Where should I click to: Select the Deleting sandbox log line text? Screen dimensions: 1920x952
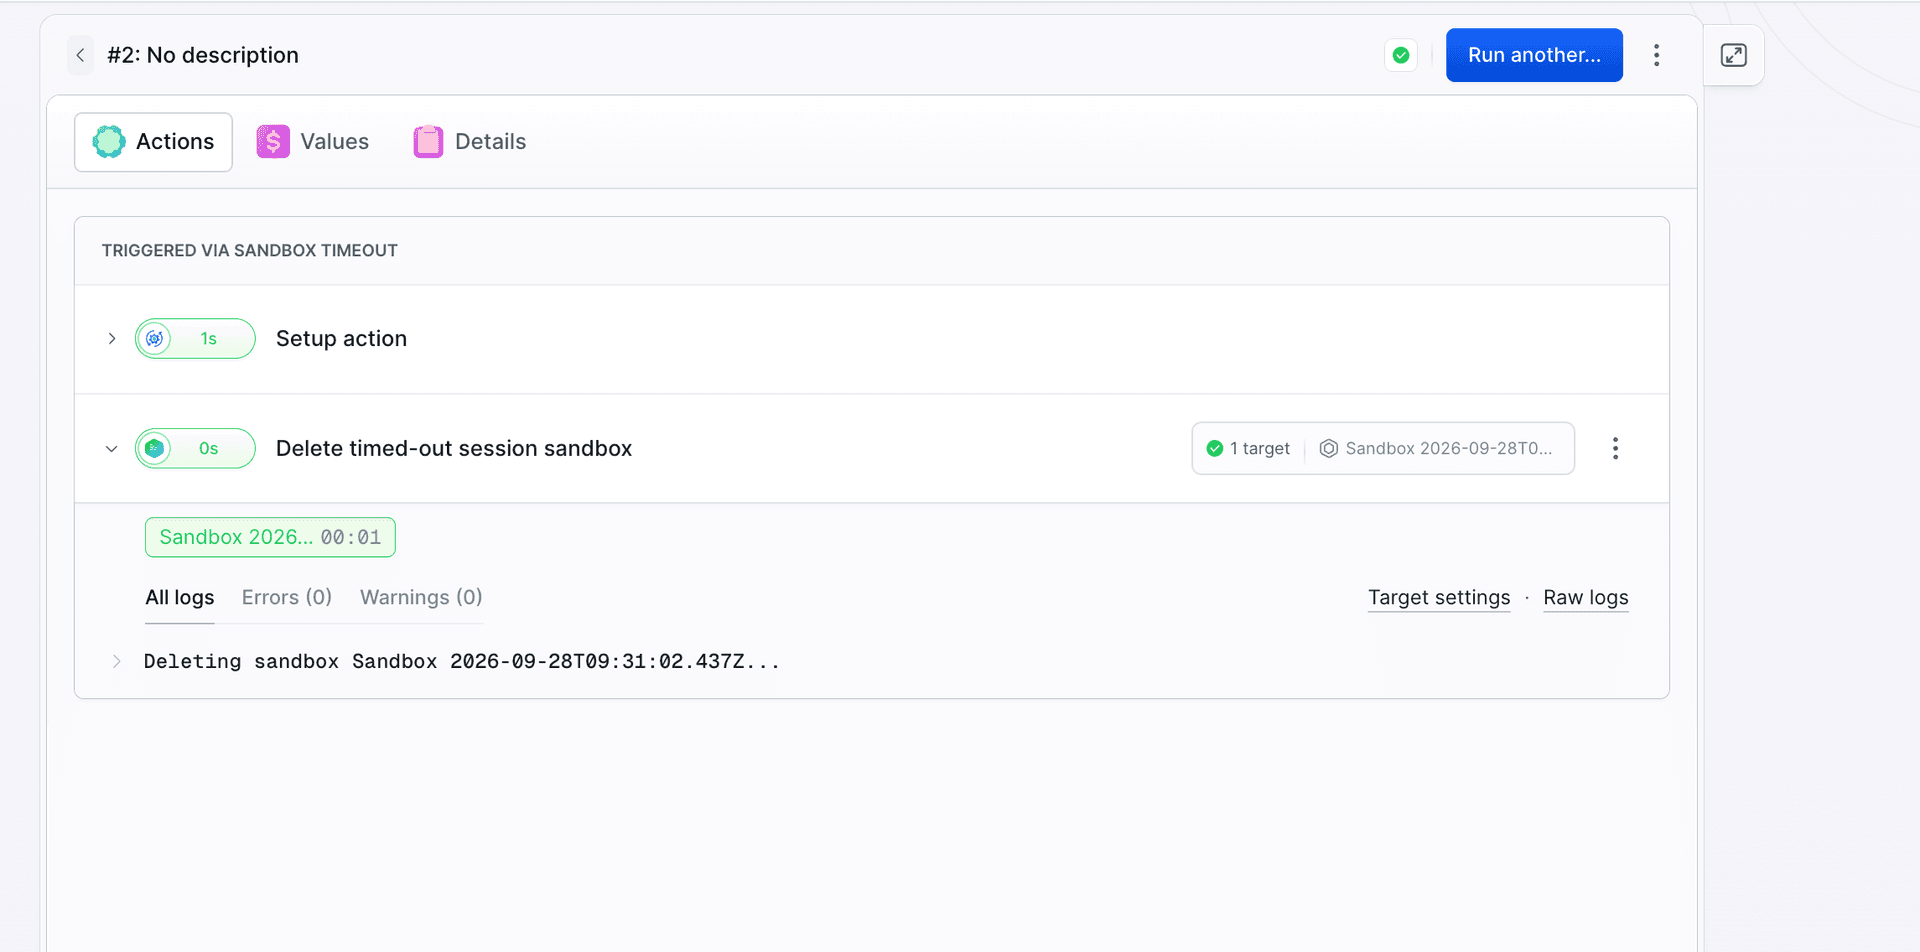462,662
